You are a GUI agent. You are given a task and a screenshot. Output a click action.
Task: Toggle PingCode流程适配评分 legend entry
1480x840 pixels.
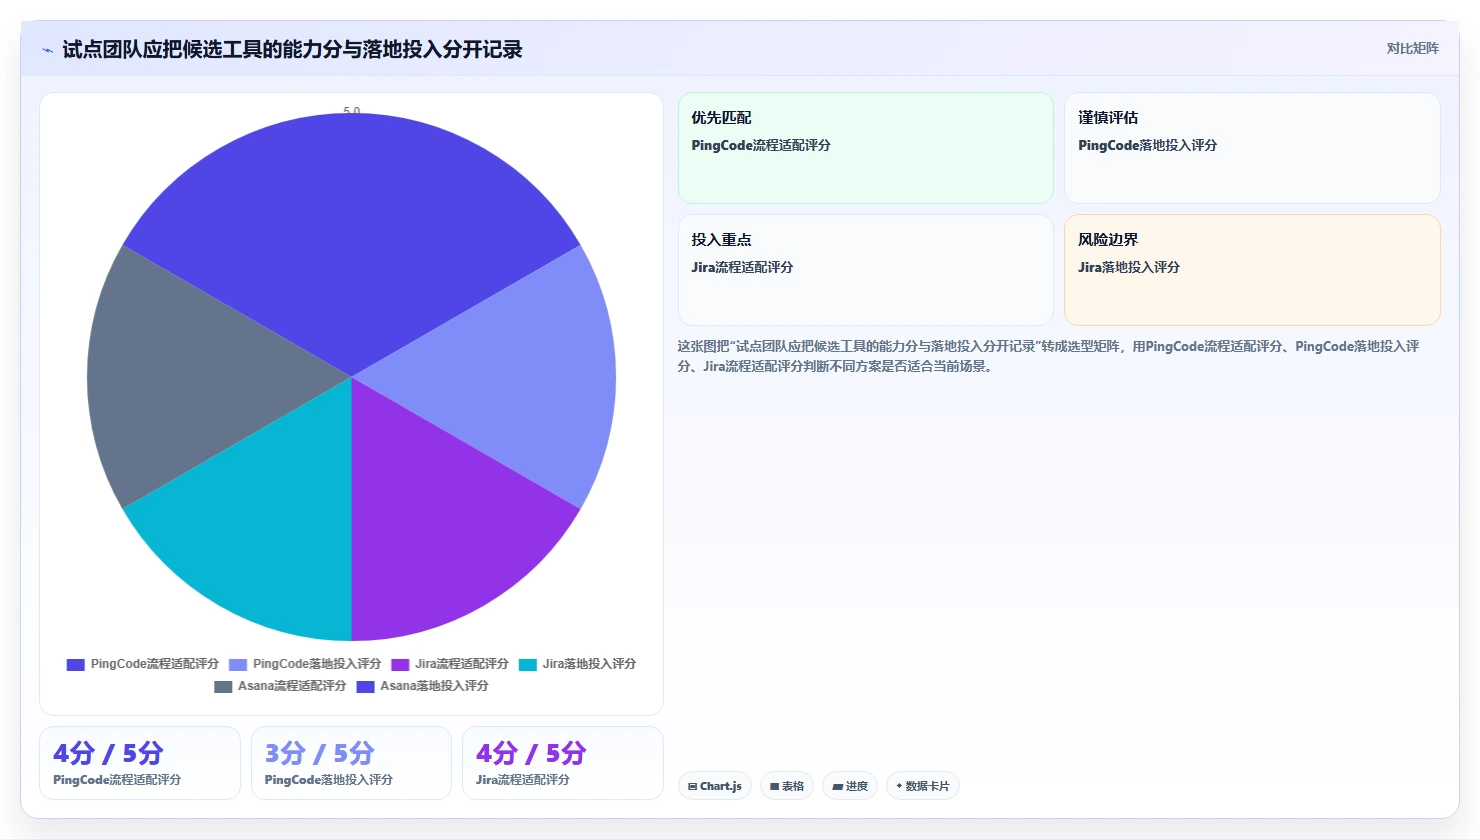pos(142,664)
